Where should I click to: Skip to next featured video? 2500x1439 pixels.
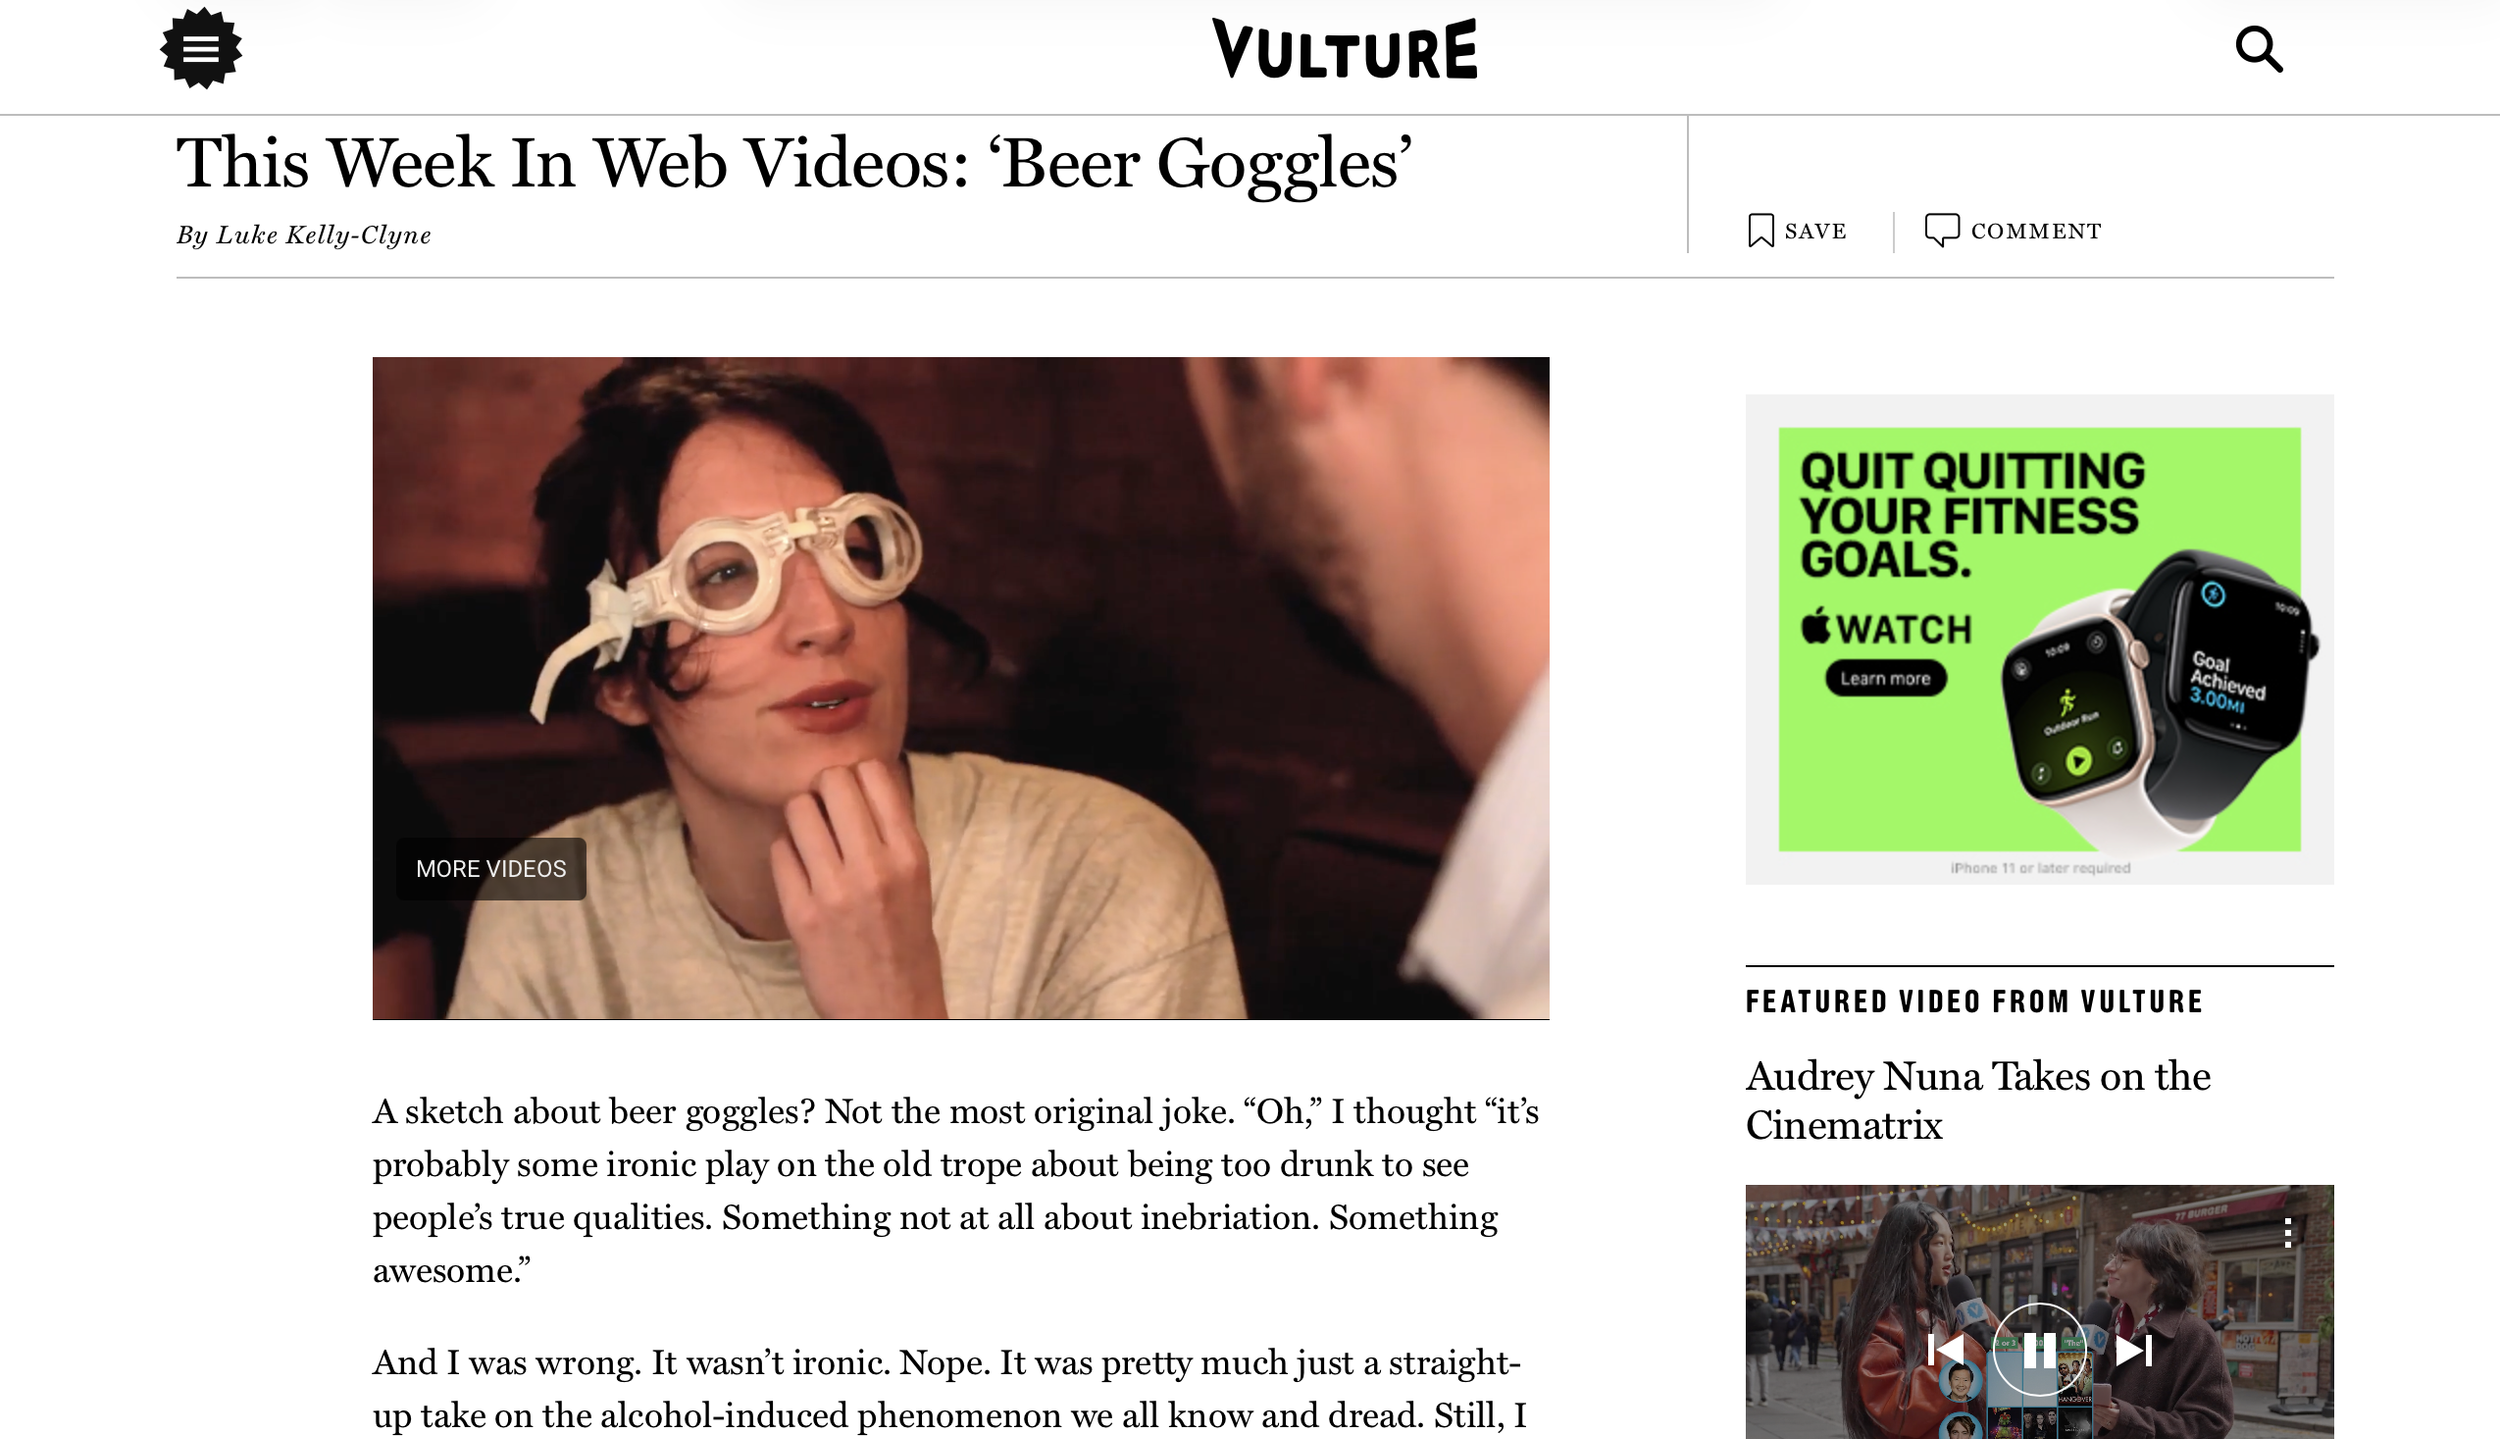tap(2133, 1350)
